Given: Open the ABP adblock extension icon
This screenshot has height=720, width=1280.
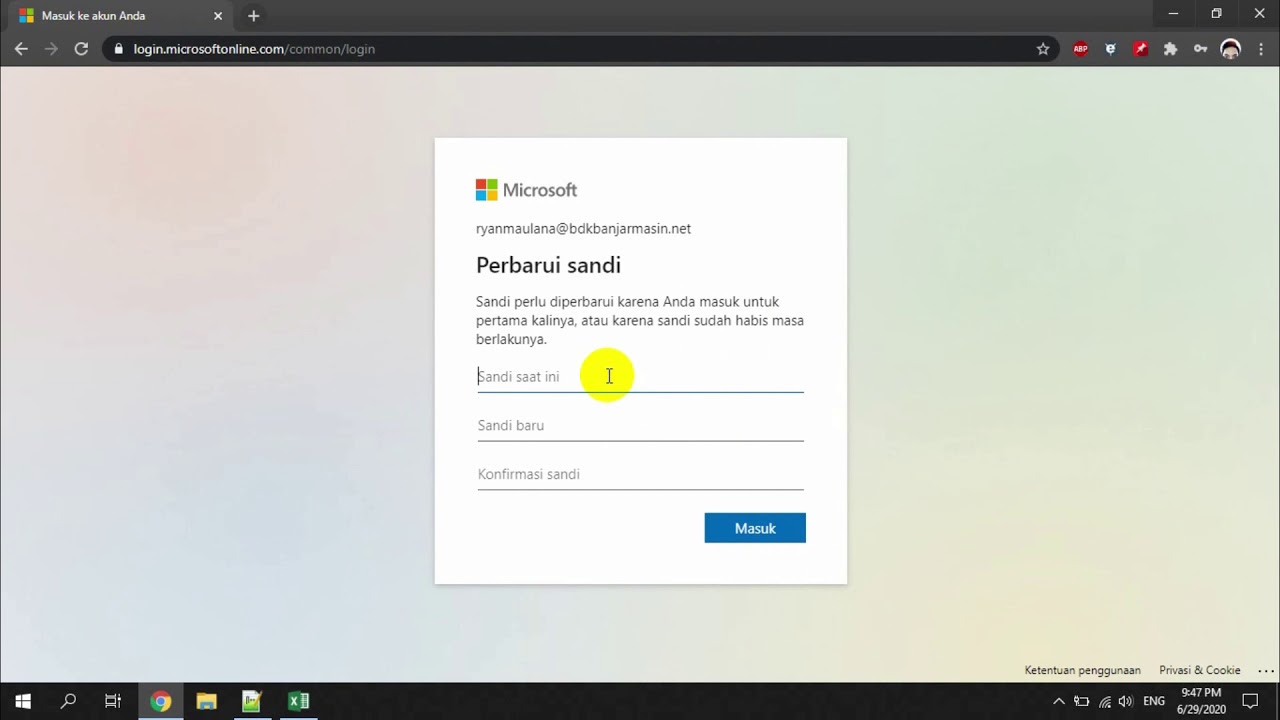Looking at the screenshot, I should pos(1080,48).
